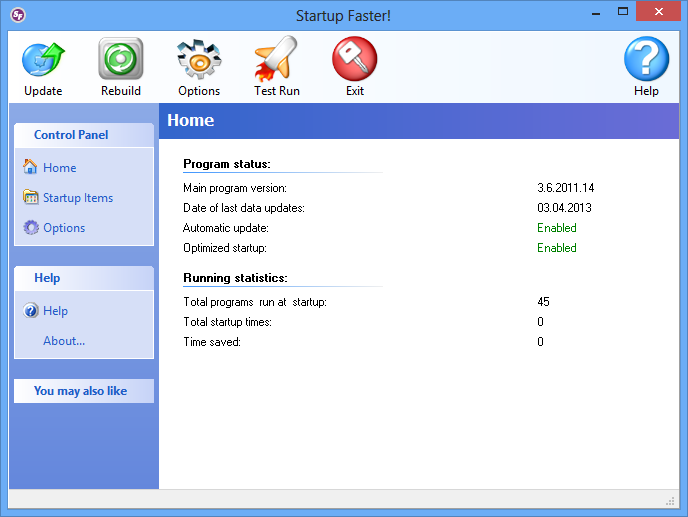Viewport: 688px width, 517px height.
Task: Click the Update label in the toolbar
Action: pyautogui.click(x=43, y=91)
